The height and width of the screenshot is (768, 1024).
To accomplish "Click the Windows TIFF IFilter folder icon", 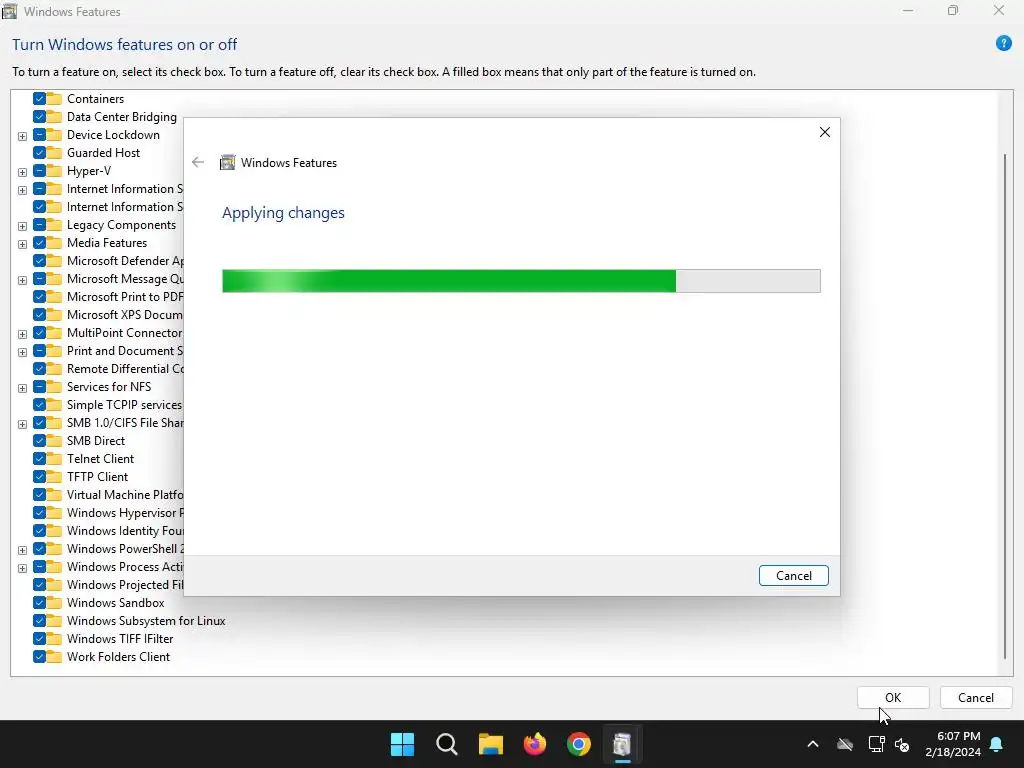I will 54,639.
